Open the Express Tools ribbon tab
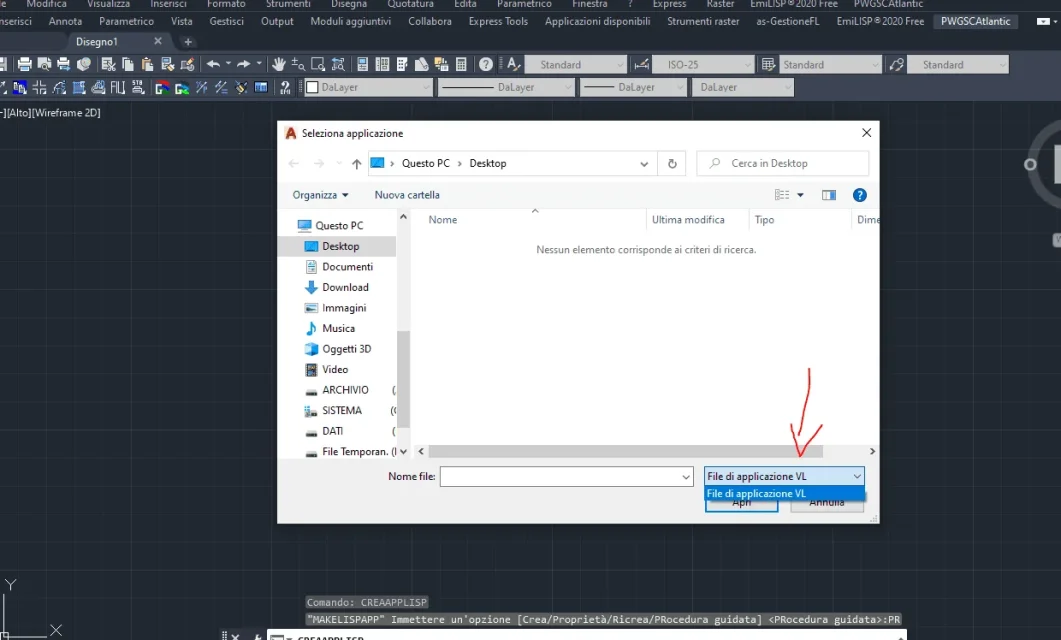 coord(498,22)
